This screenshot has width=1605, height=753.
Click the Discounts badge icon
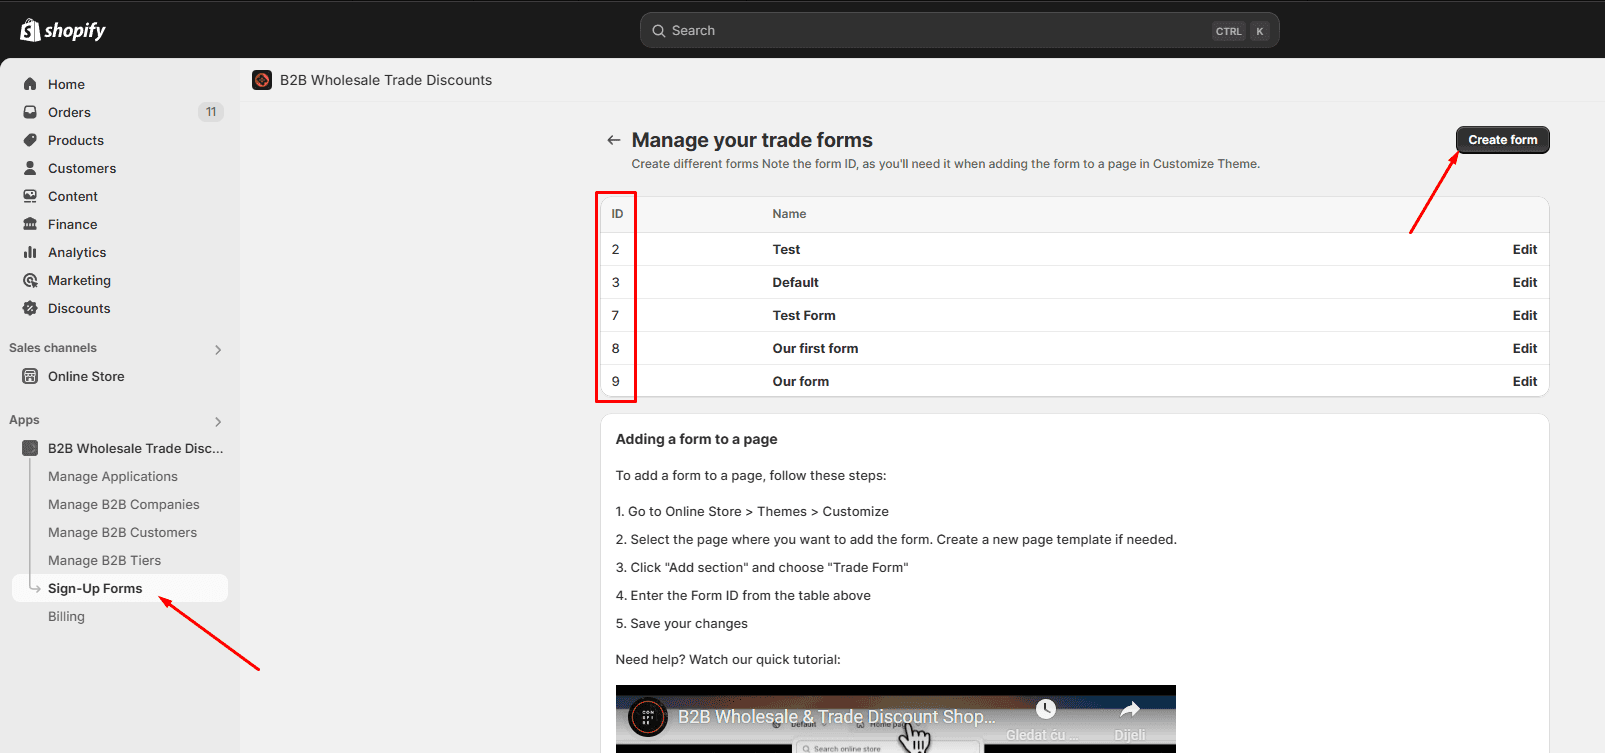[x=30, y=308]
